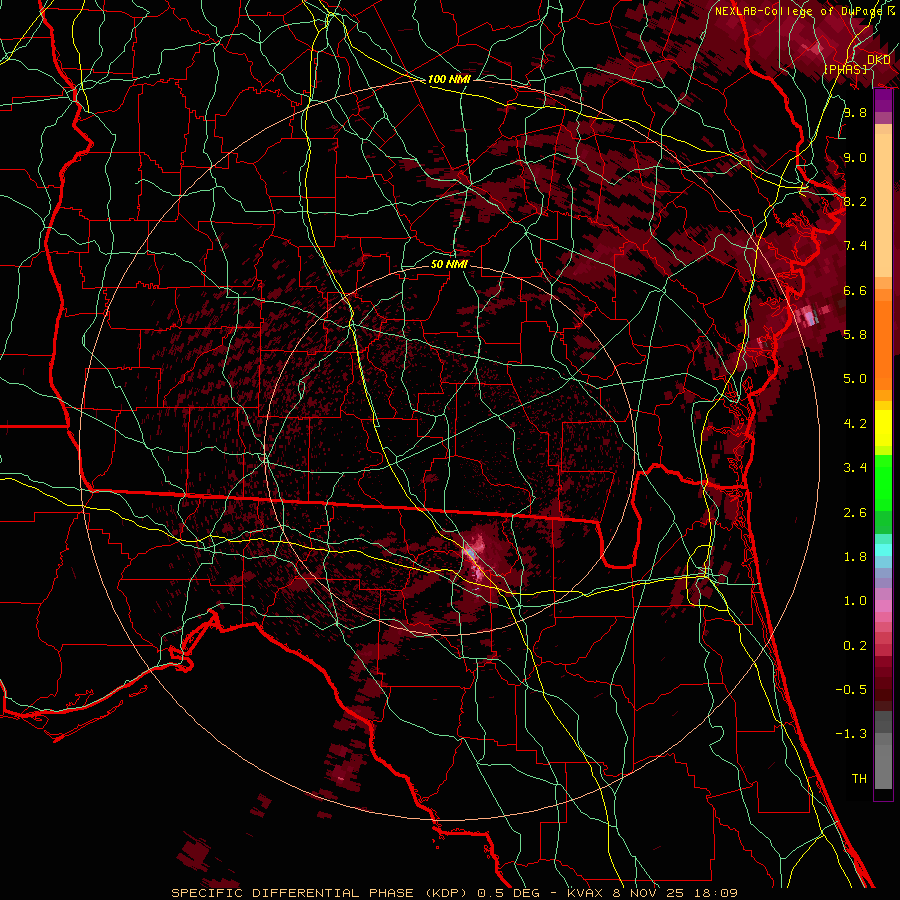Pick the yellow band of the color bar
900x900 pixels.
click(883, 428)
